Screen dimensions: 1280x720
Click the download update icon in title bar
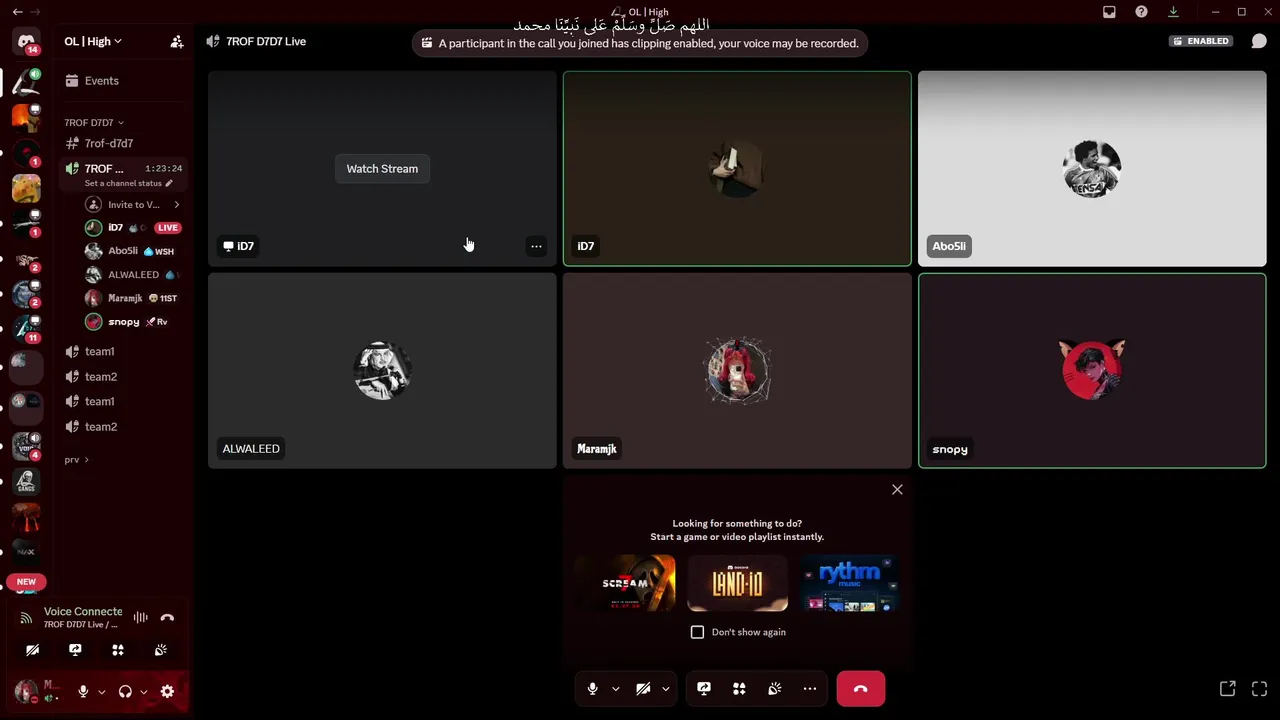[x=1173, y=12]
